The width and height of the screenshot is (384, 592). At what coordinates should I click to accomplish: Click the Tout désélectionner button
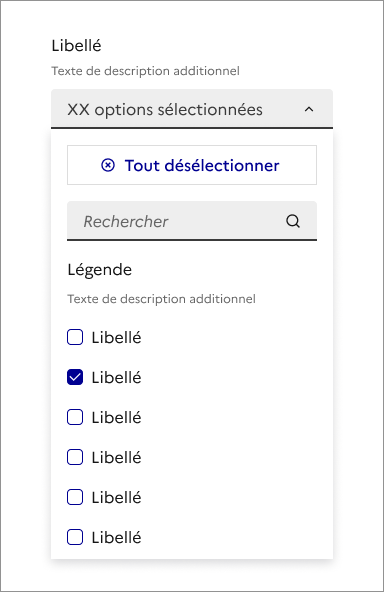point(192,165)
